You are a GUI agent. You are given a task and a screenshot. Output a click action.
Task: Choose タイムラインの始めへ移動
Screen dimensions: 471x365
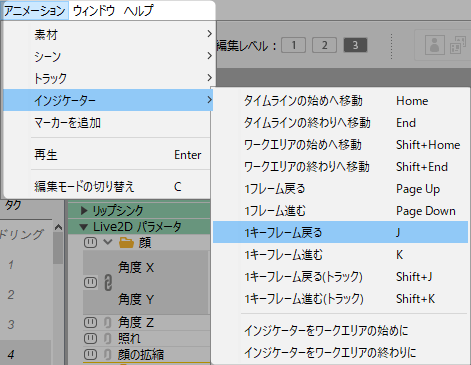(340, 101)
